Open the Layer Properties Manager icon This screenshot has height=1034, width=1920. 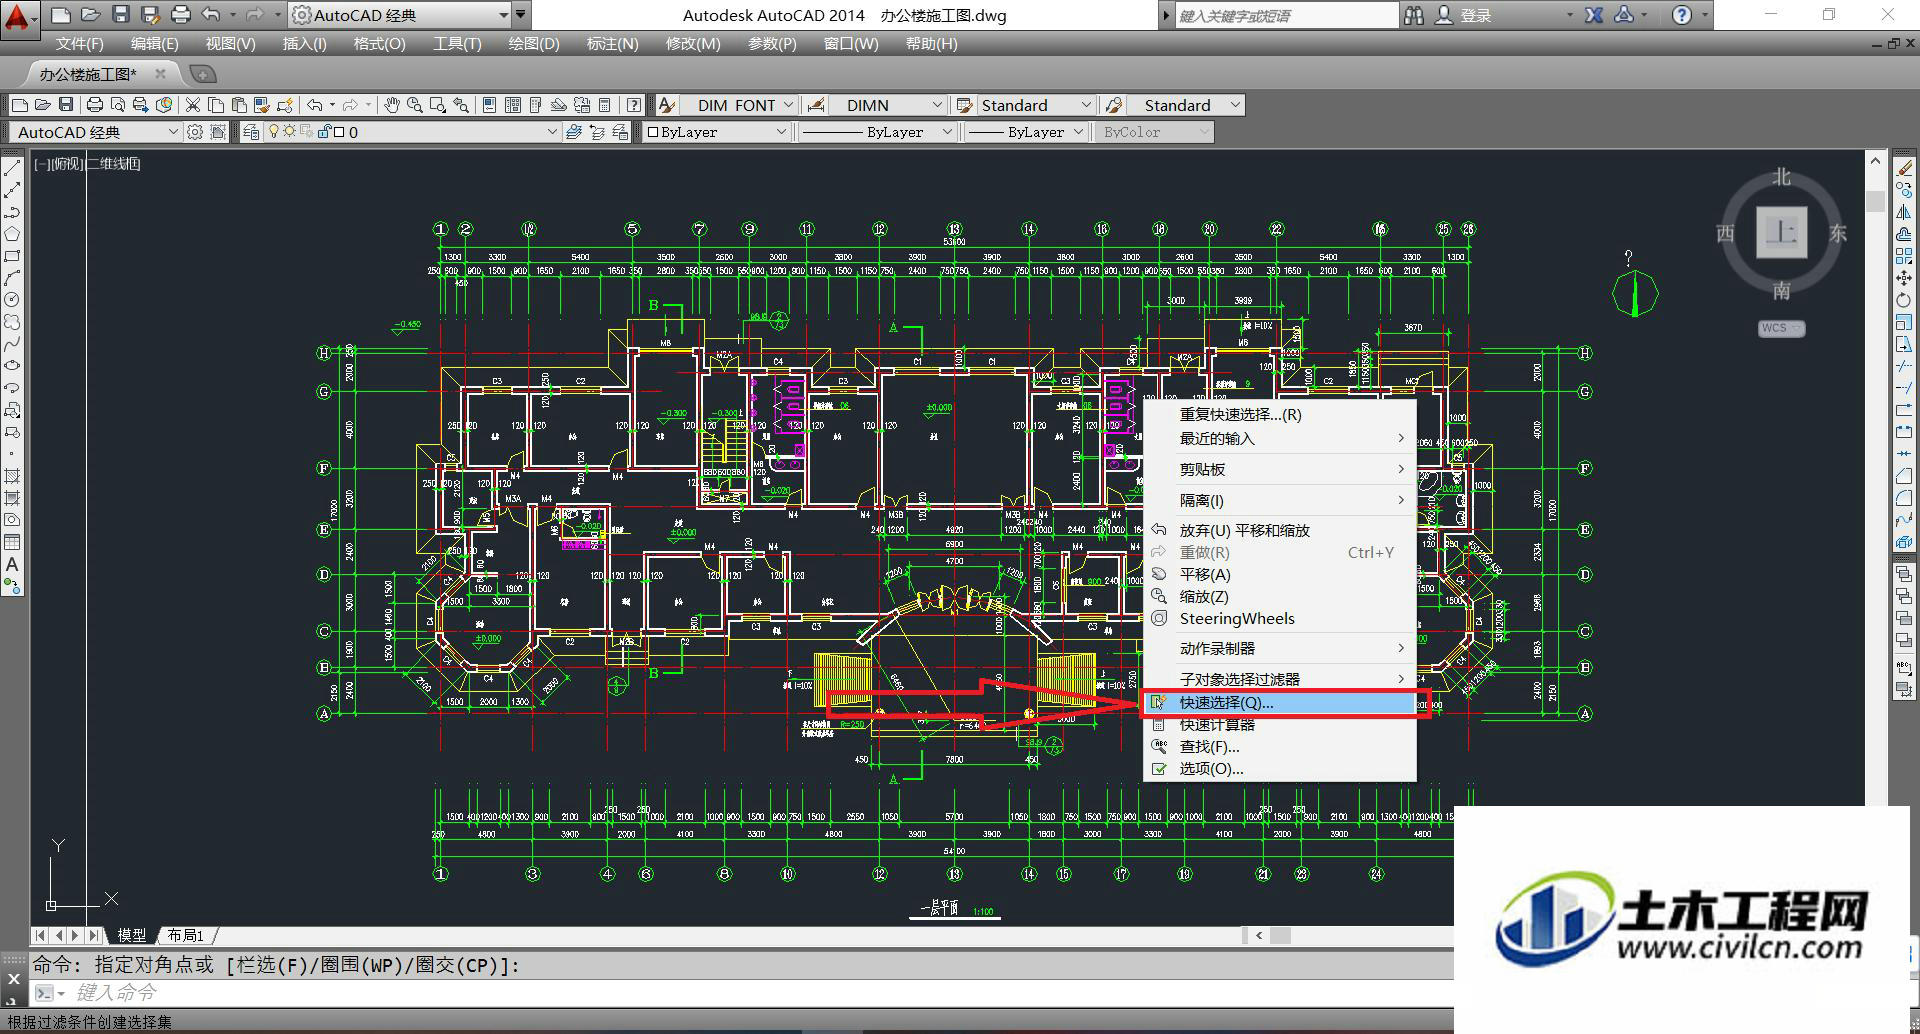[x=251, y=132]
